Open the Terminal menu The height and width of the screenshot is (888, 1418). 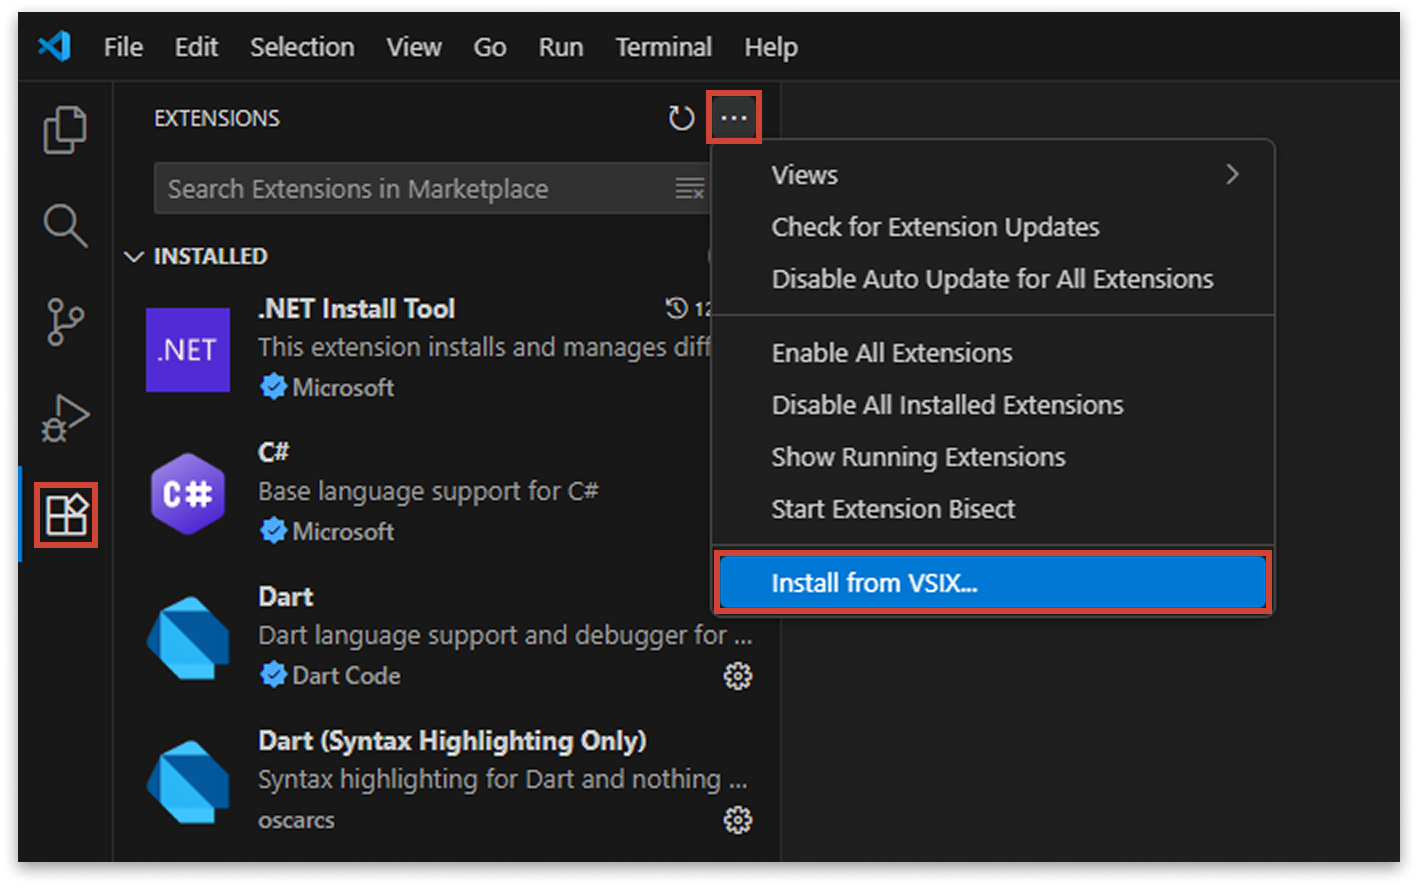coord(663,46)
